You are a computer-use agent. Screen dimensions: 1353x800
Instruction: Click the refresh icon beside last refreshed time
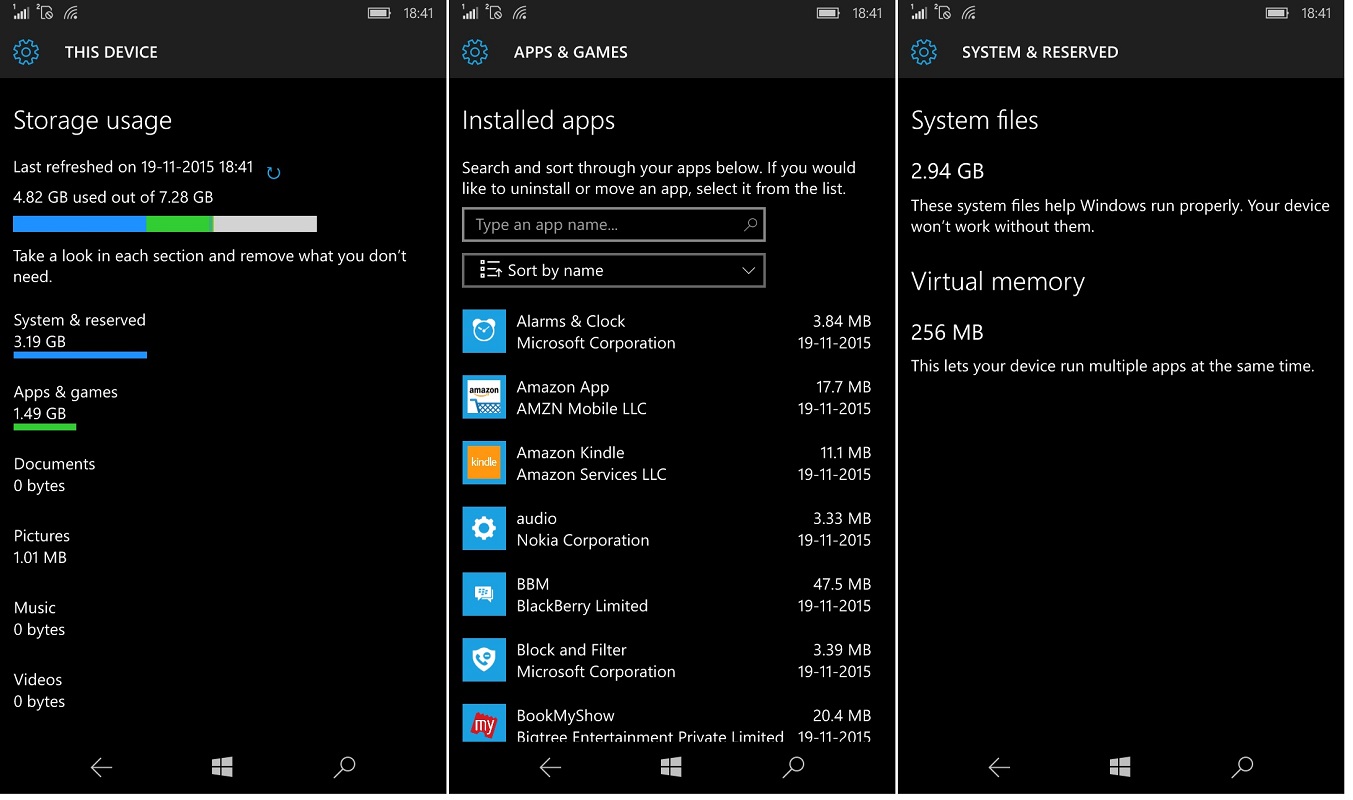click(x=273, y=173)
